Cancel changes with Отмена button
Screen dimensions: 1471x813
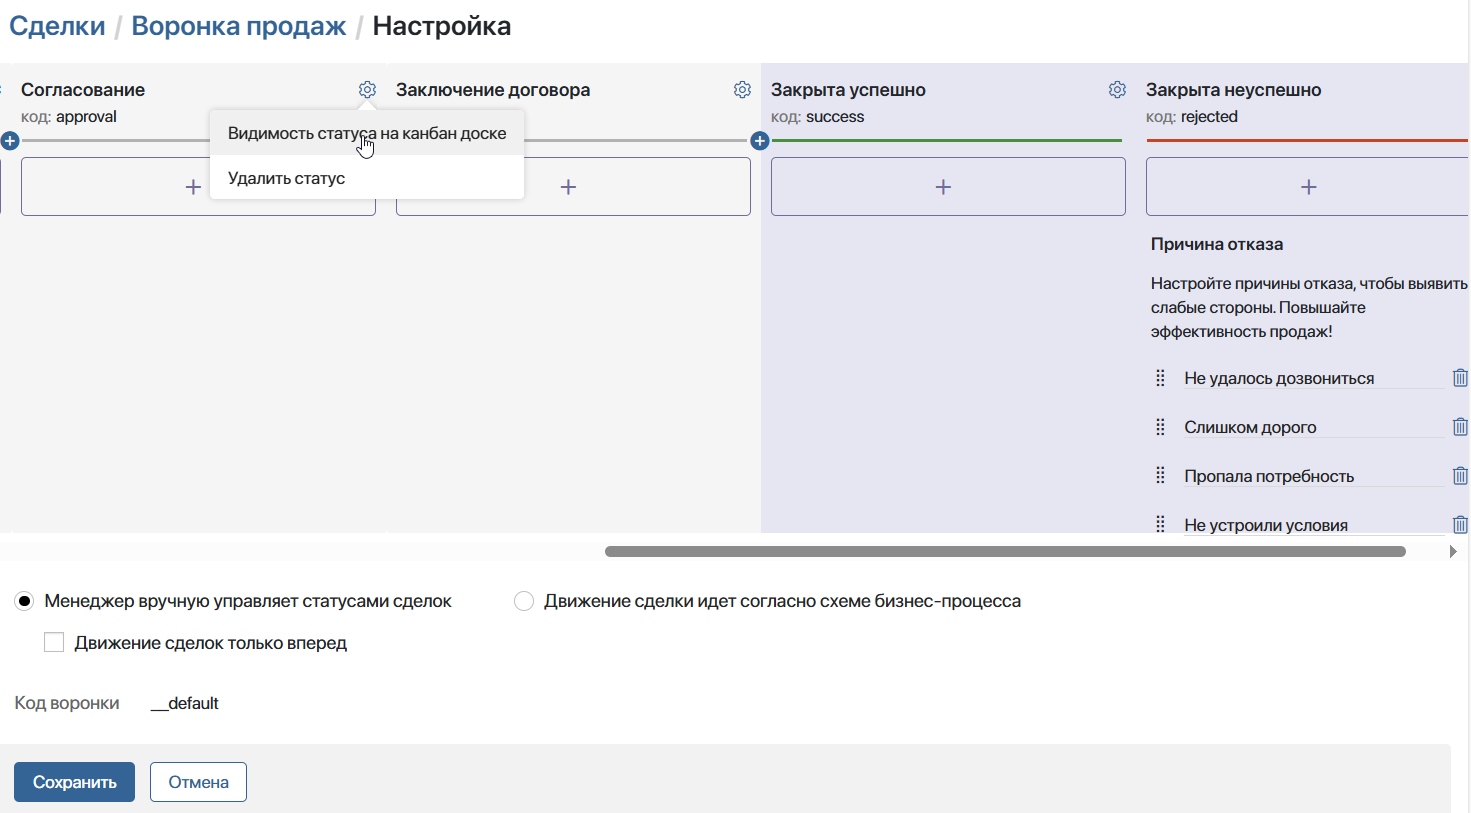pos(198,782)
